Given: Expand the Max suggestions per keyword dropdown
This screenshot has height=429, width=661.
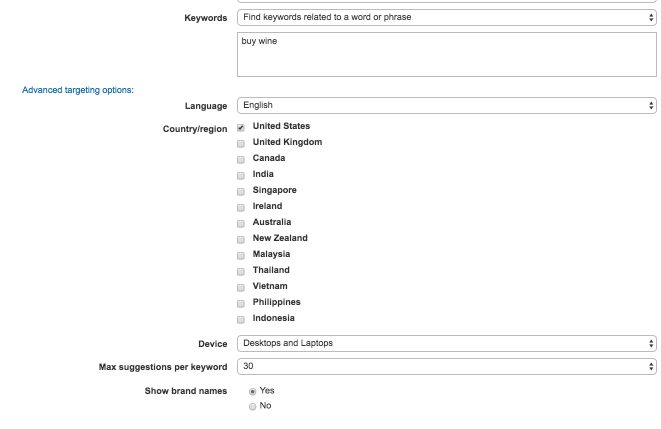Looking at the screenshot, I should (446, 366).
